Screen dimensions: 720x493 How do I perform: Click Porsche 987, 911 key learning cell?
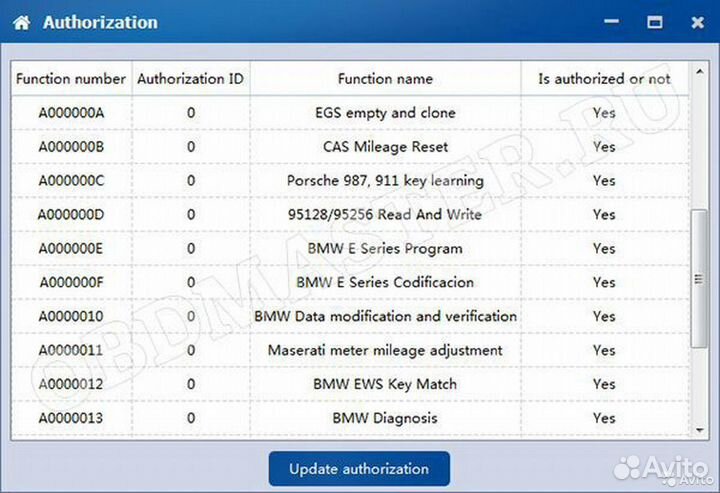click(385, 181)
